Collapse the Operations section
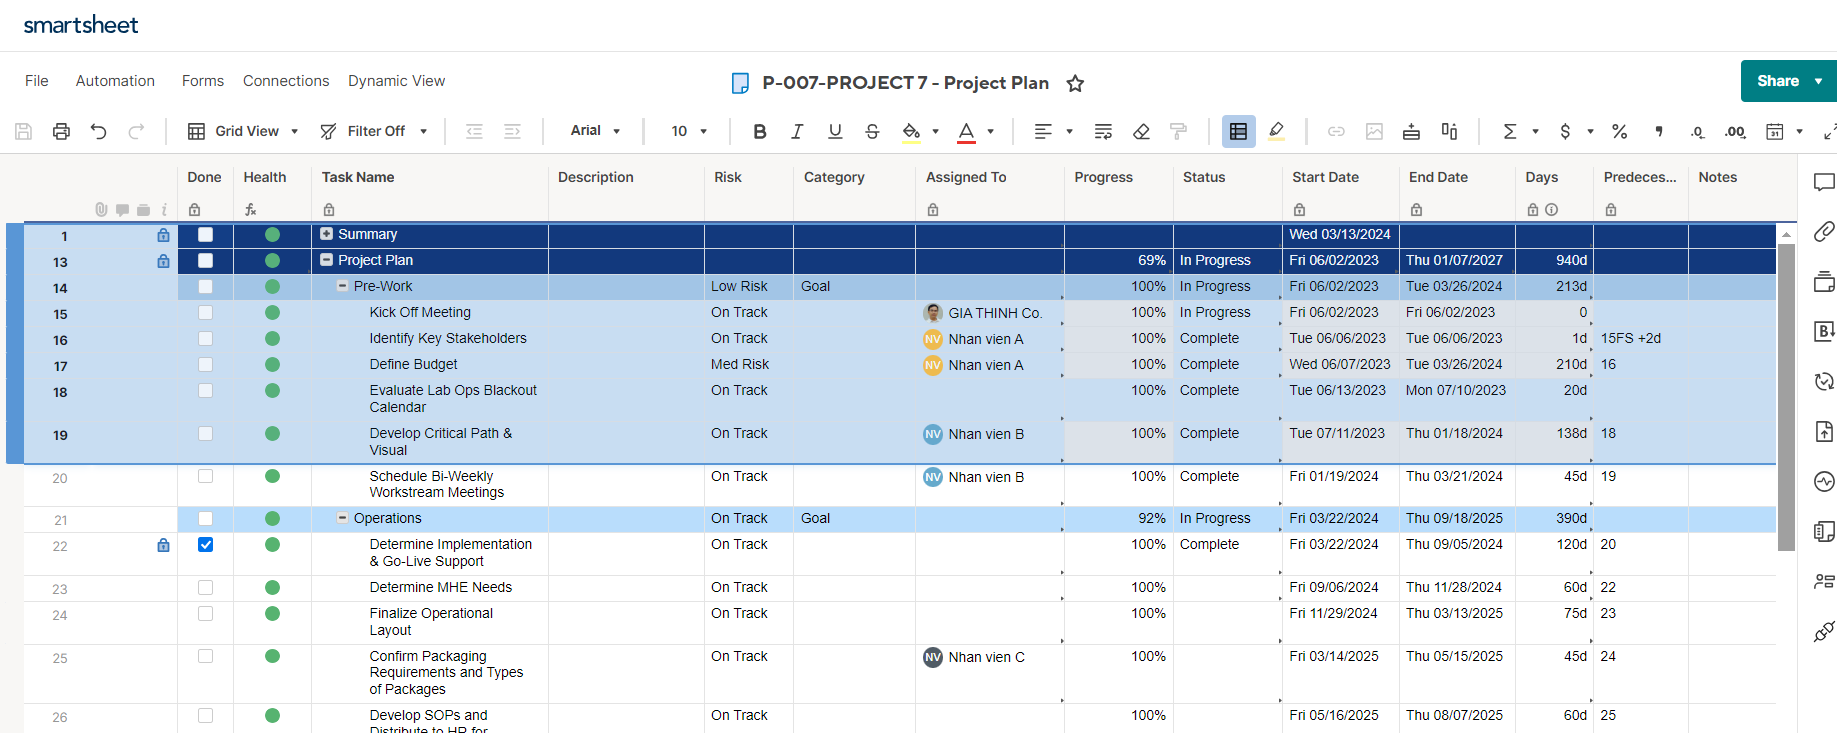 (342, 518)
